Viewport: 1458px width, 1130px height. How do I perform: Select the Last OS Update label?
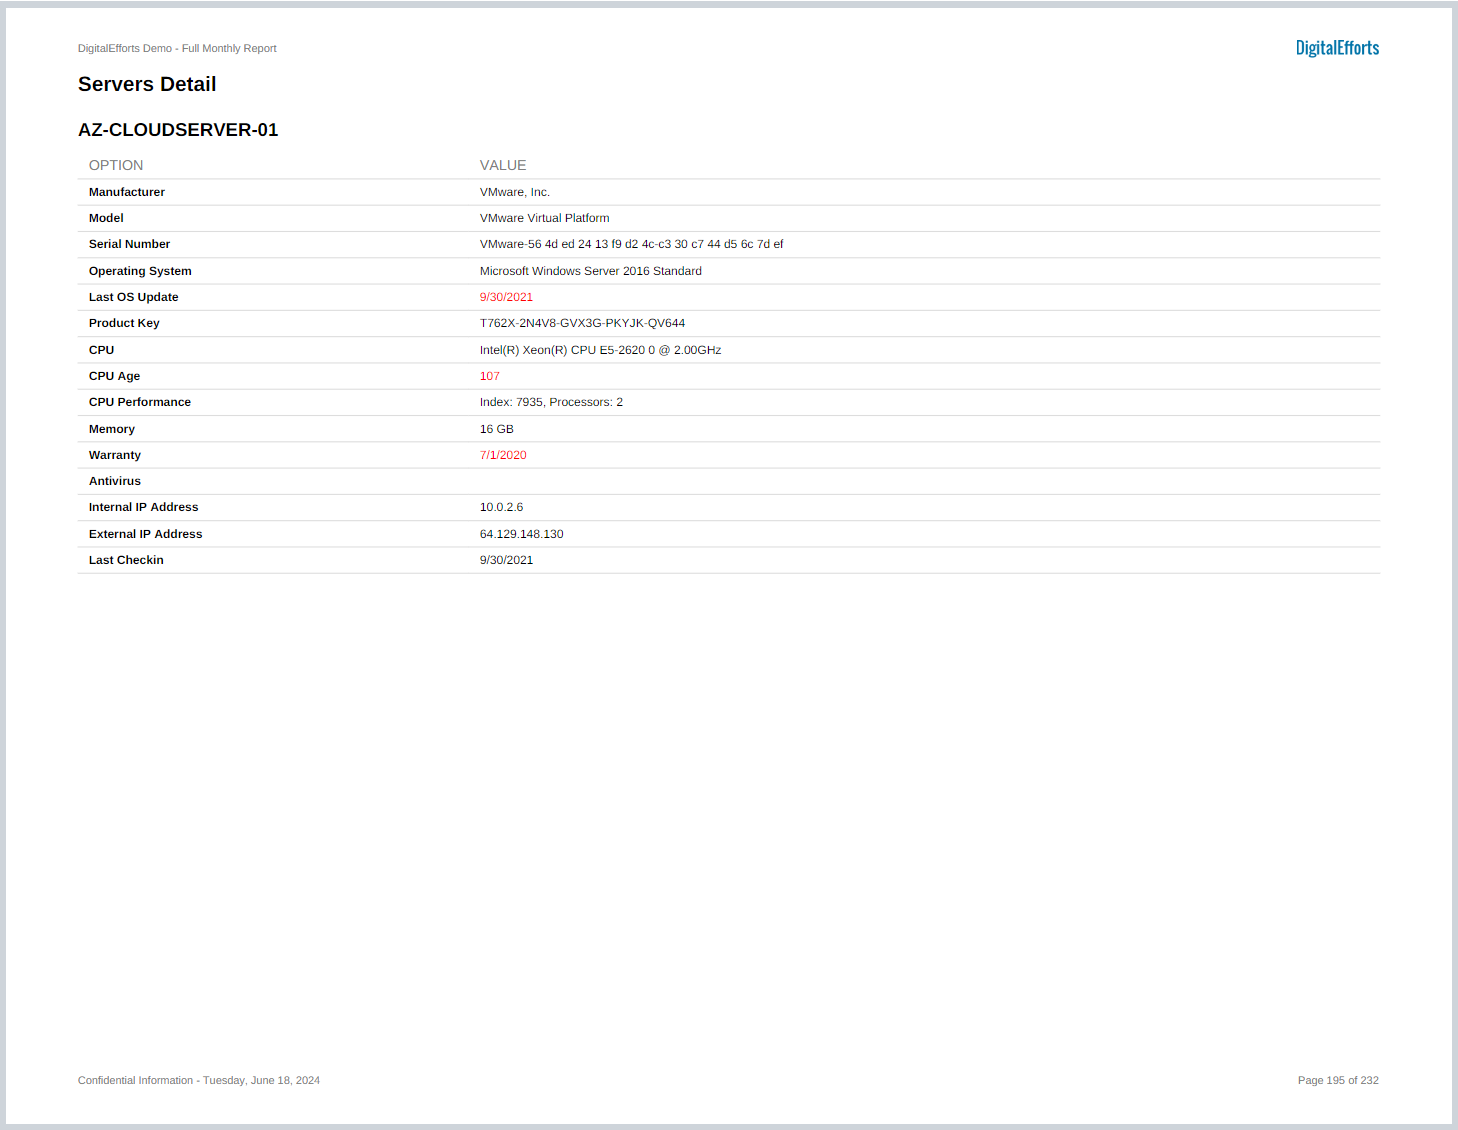[x=134, y=297]
